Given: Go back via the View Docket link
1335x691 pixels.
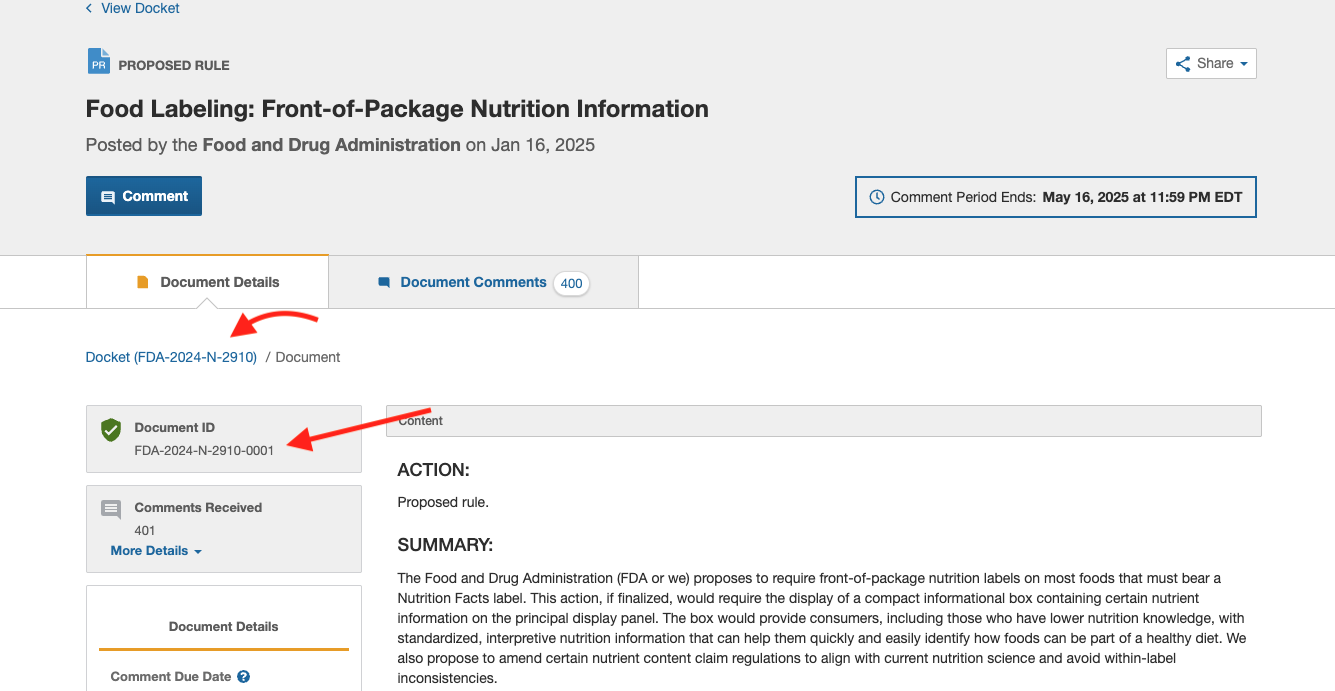Looking at the screenshot, I should [x=140, y=8].
